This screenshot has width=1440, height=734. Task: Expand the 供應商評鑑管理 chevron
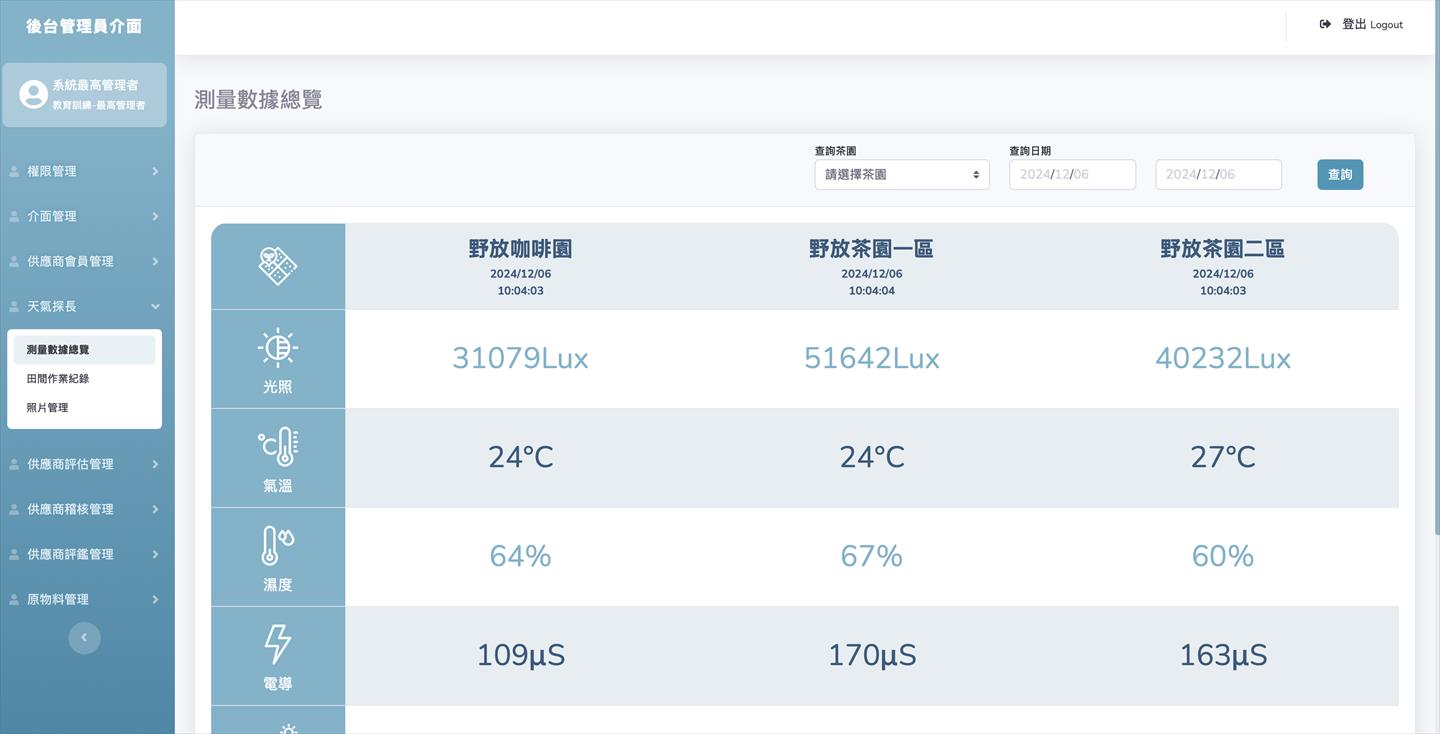pos(155,555)
